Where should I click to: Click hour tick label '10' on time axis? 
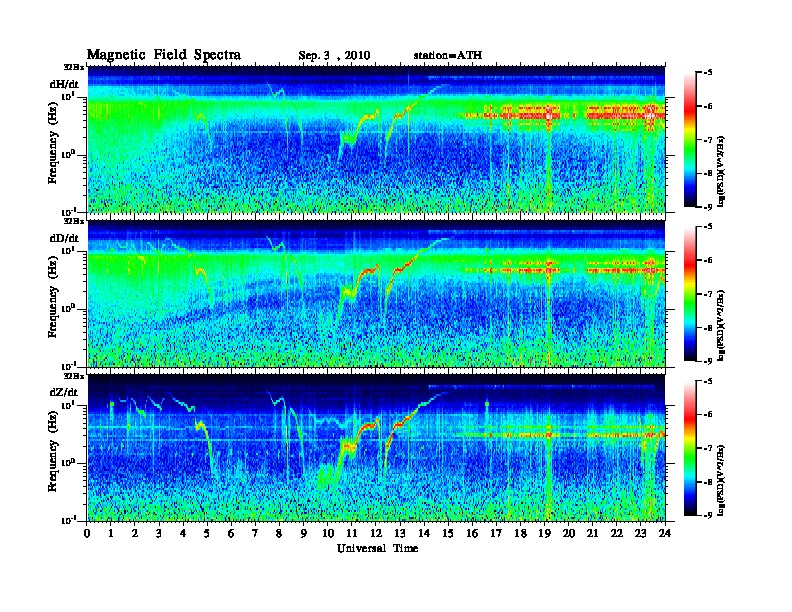[x=328, y=533]
